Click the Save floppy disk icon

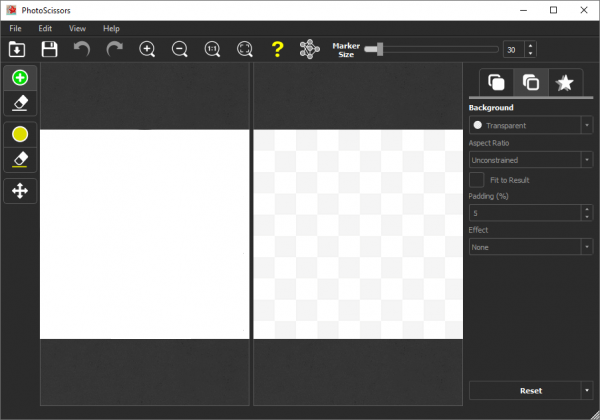click(49, 48)
